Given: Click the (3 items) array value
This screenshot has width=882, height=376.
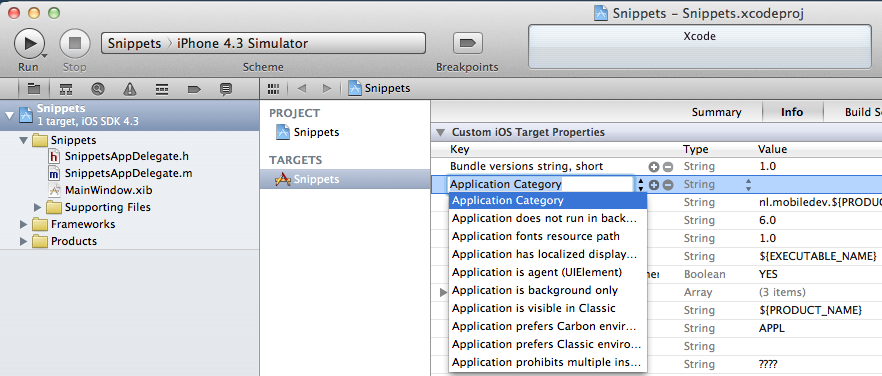Looking at the screenshot, I should click(782, 293).
